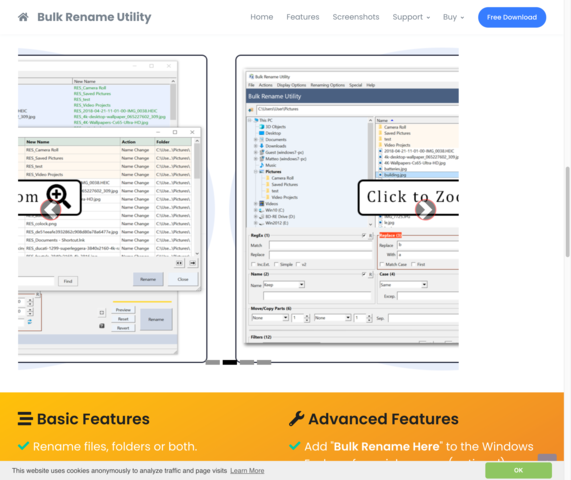The width and height of the screenshot is (571, 480).
Task: Click the magnifier zoom icon on left screenshot
Action: (x=58, y=196)
